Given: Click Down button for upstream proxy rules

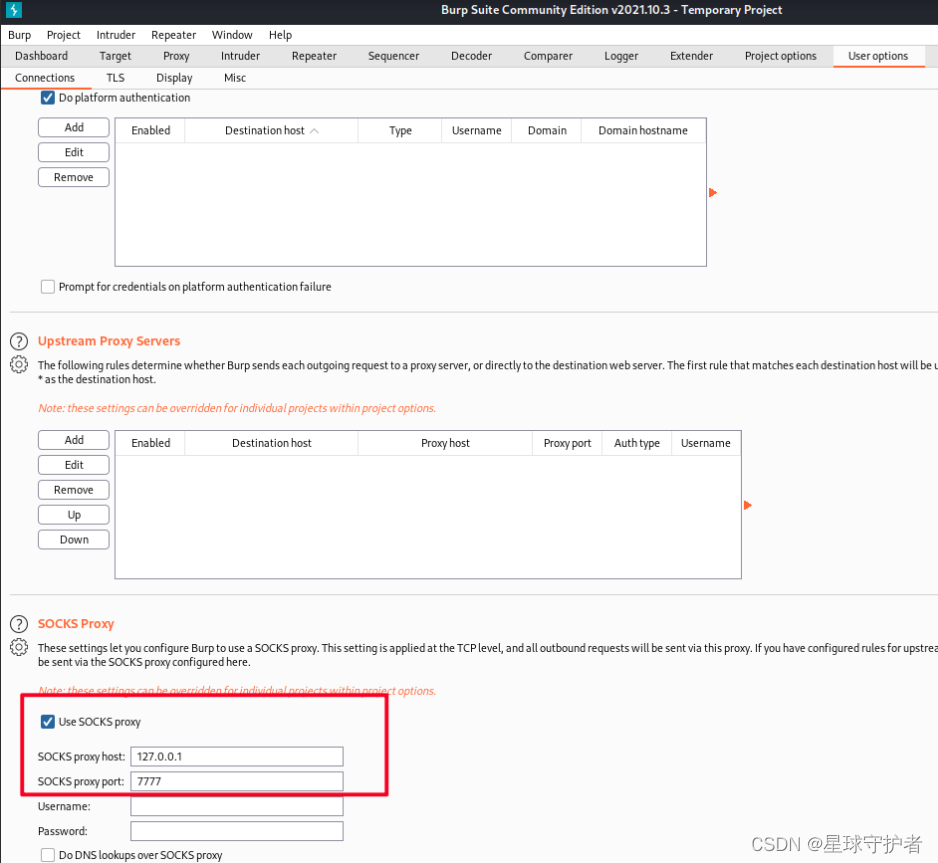Looking at the screenshot, I should click(x=74, y=540).
